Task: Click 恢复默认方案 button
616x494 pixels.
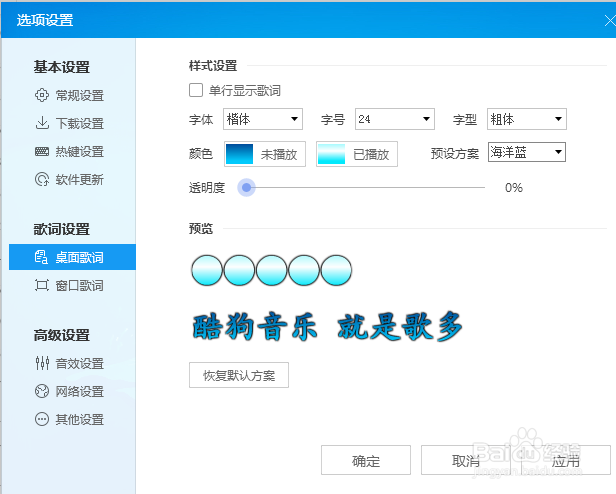Action: [239, 375]
